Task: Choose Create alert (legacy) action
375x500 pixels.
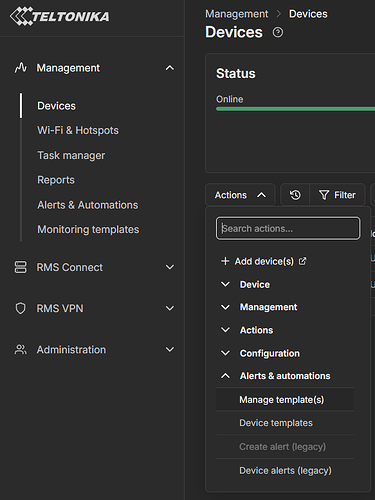Action: pyautogui.click(x=285, y=447)
